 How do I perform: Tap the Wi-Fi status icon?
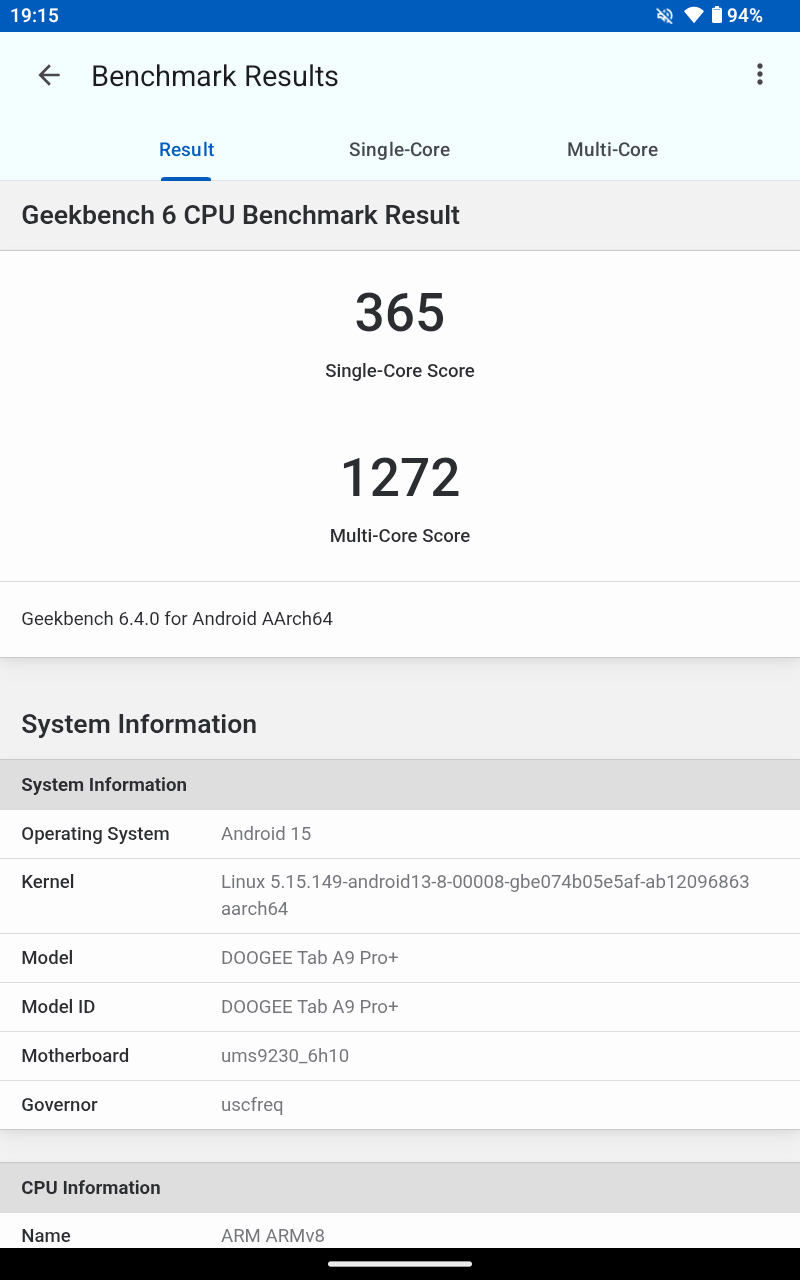pyautogui.click(x=693, y=15)
